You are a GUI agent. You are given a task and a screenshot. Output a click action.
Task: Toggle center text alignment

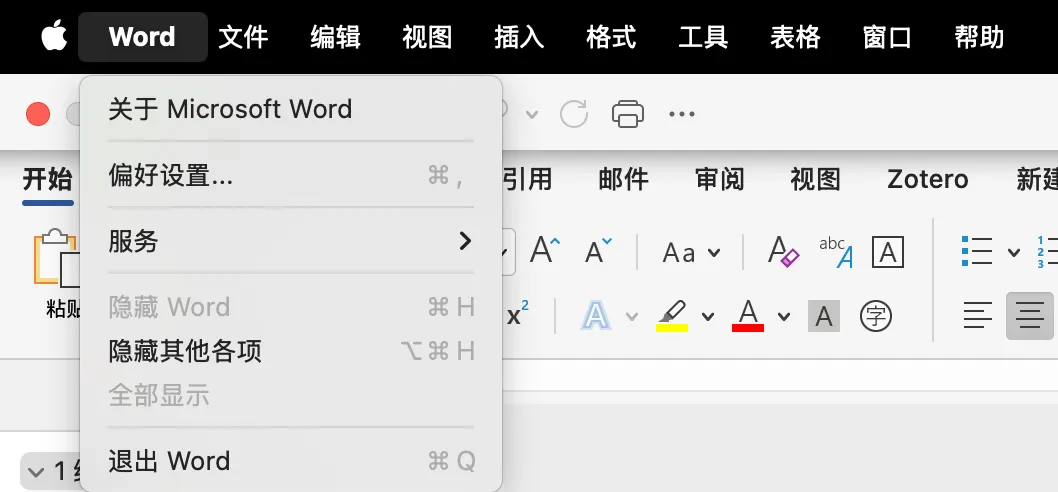pos(1030,316)
